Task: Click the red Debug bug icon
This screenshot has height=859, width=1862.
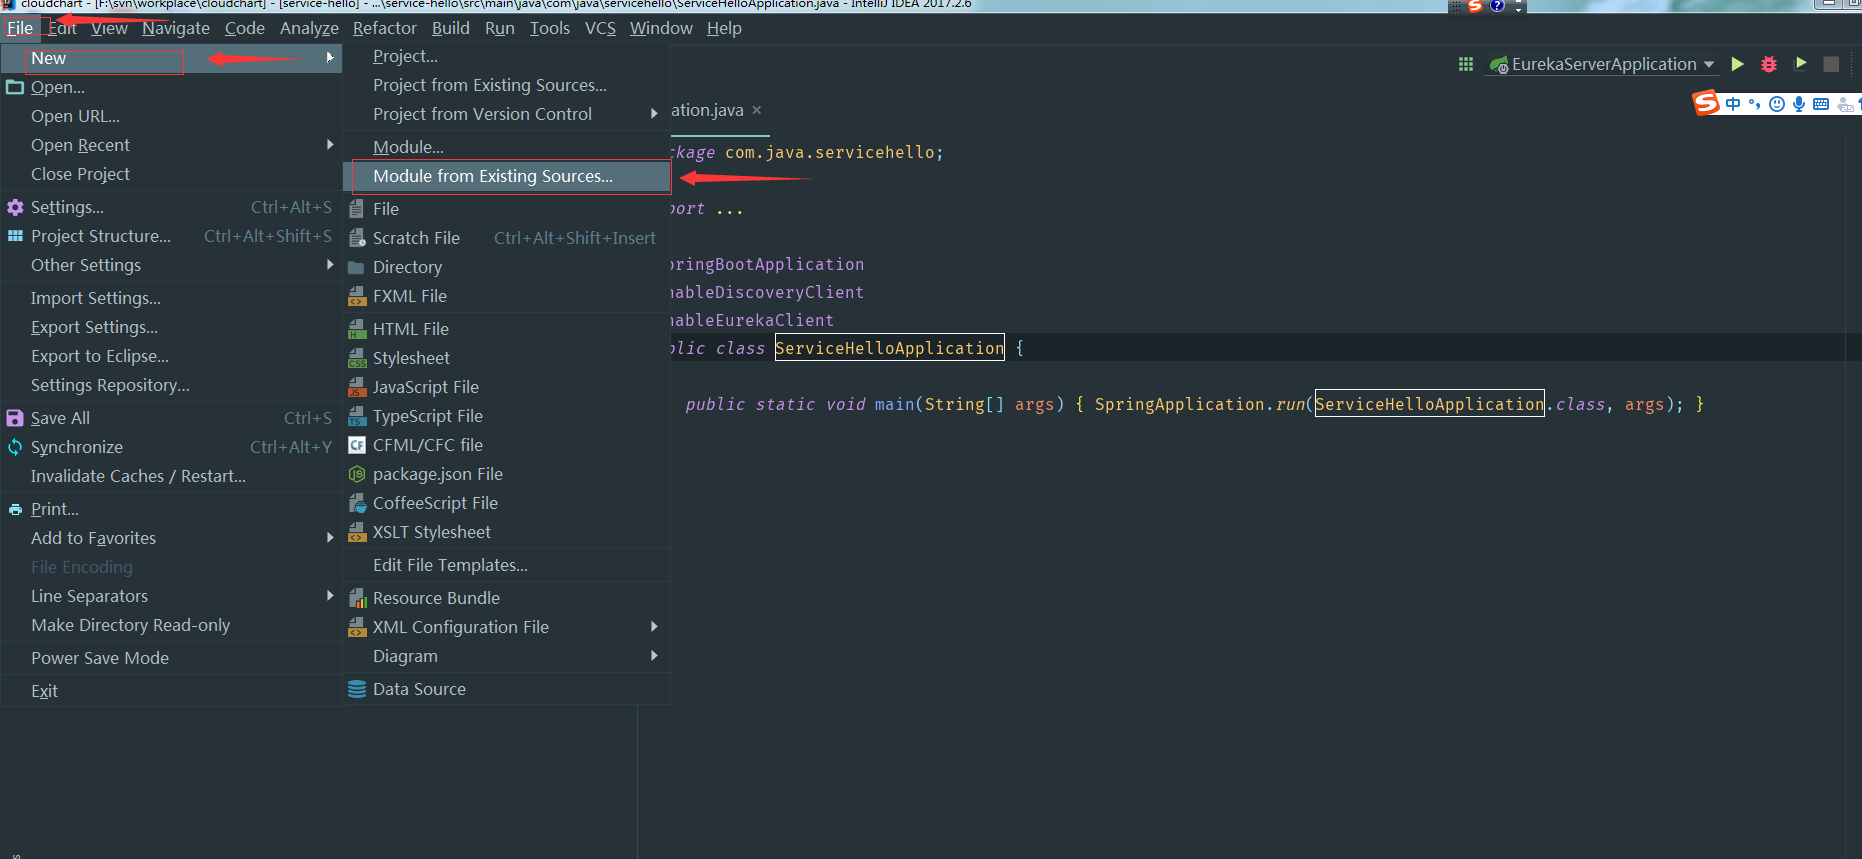Action: click(x=1769, y=64)
